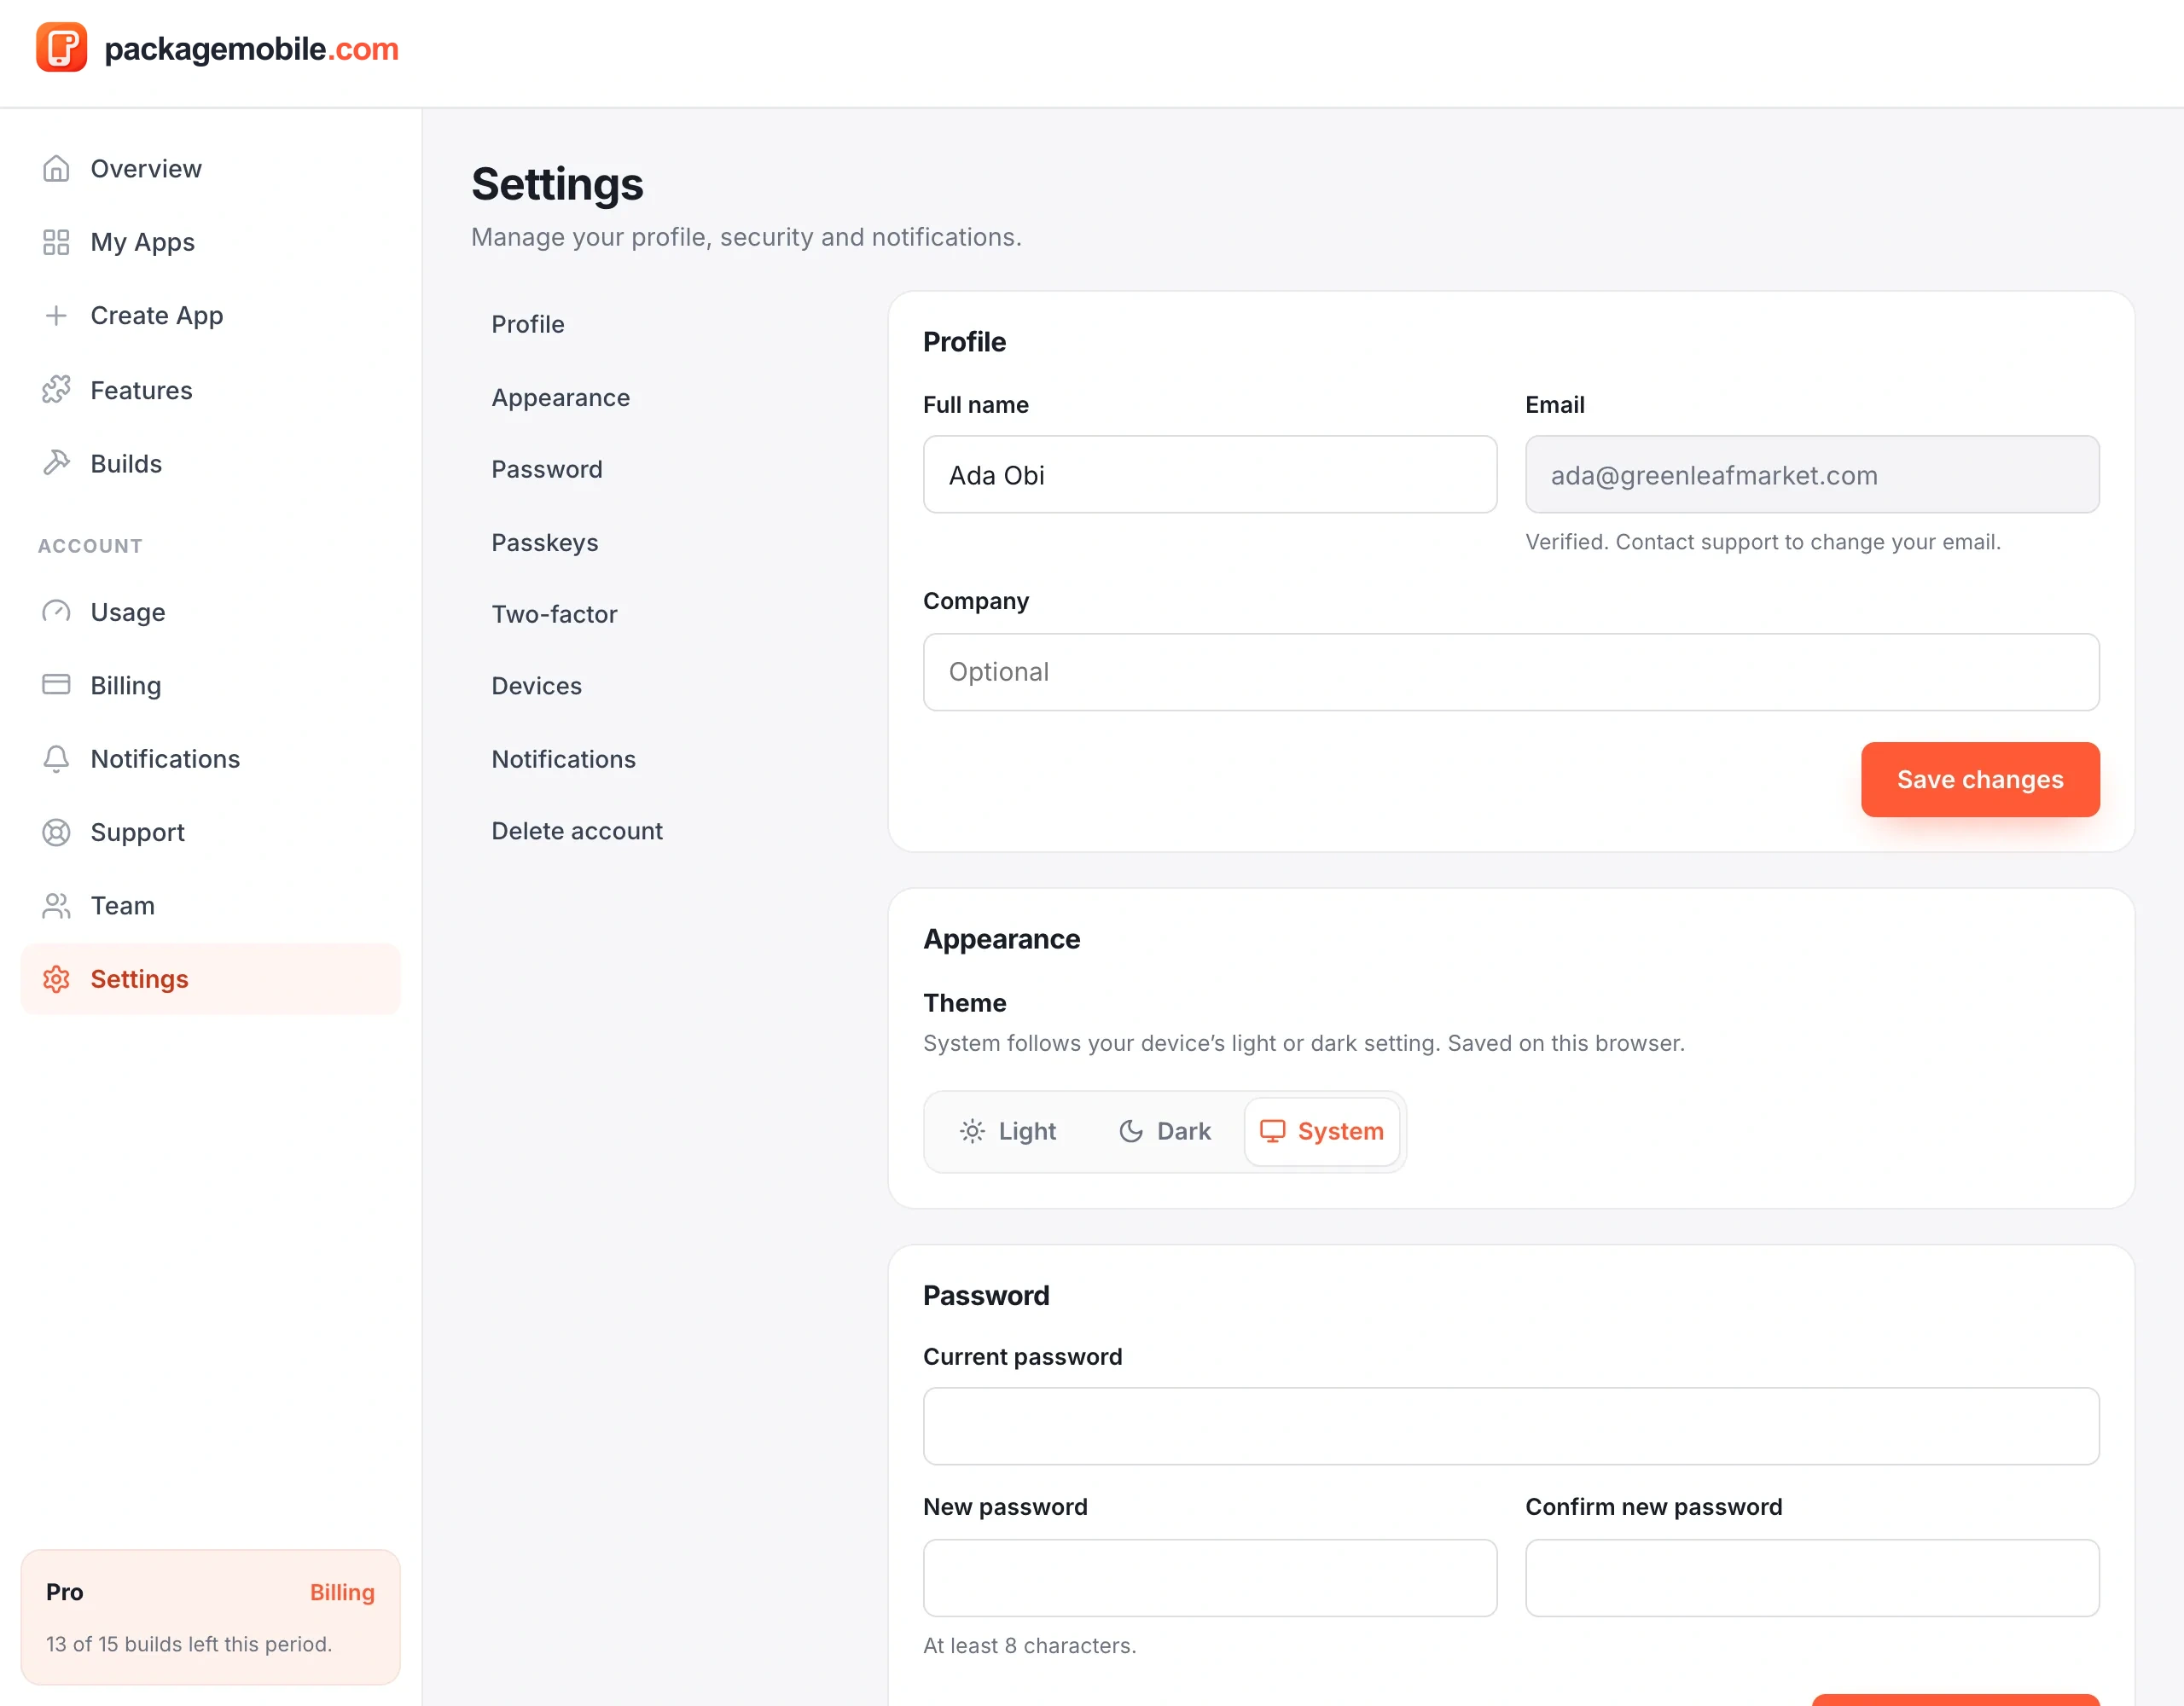Viewport: 2184px width, 1706px height.
Task: Click the packagemobile logo icon
Action: pos(61,47)
